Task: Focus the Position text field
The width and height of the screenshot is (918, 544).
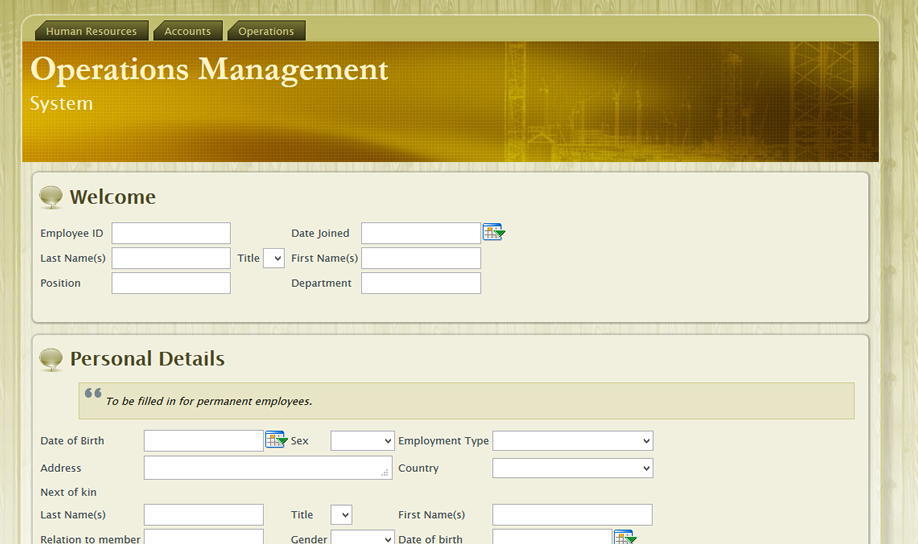Action: tap(171, 283)
